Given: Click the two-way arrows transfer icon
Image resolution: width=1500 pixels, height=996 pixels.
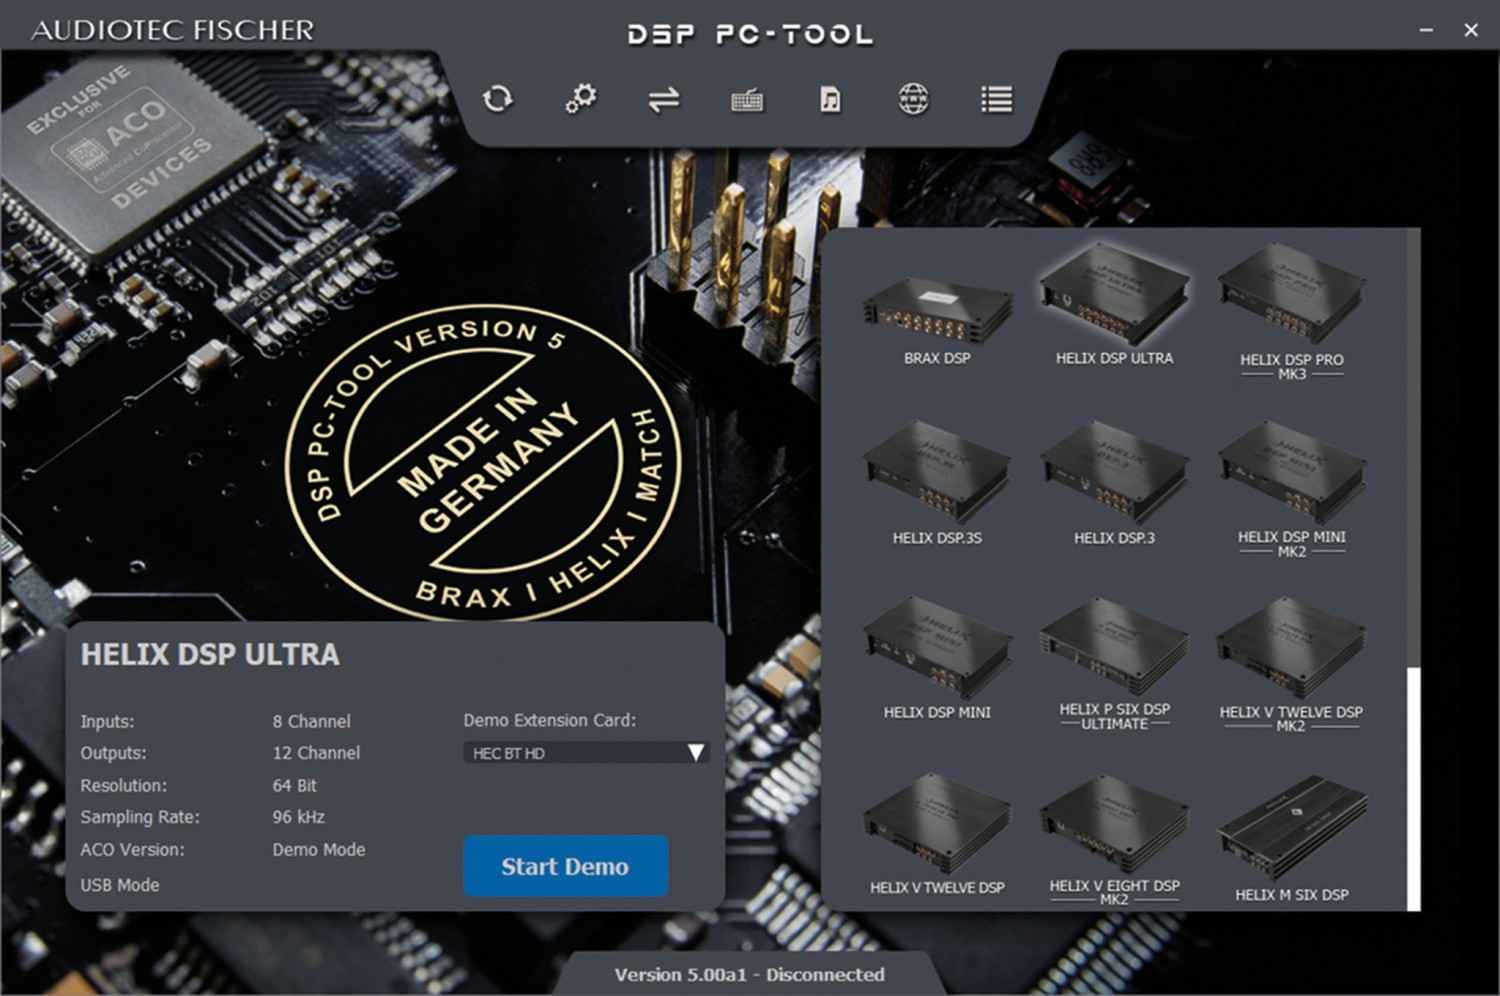Looking at the screenshot, I should 663,99.
